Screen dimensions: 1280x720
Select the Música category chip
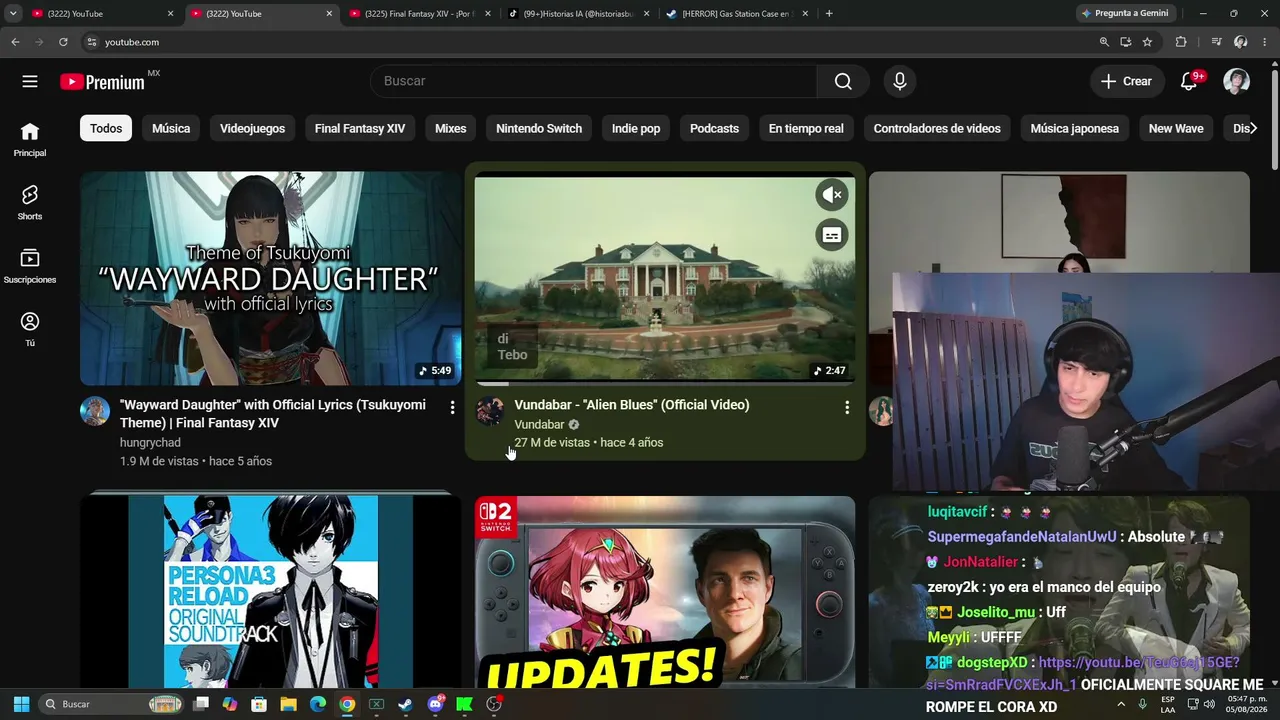tap(171, 128)
